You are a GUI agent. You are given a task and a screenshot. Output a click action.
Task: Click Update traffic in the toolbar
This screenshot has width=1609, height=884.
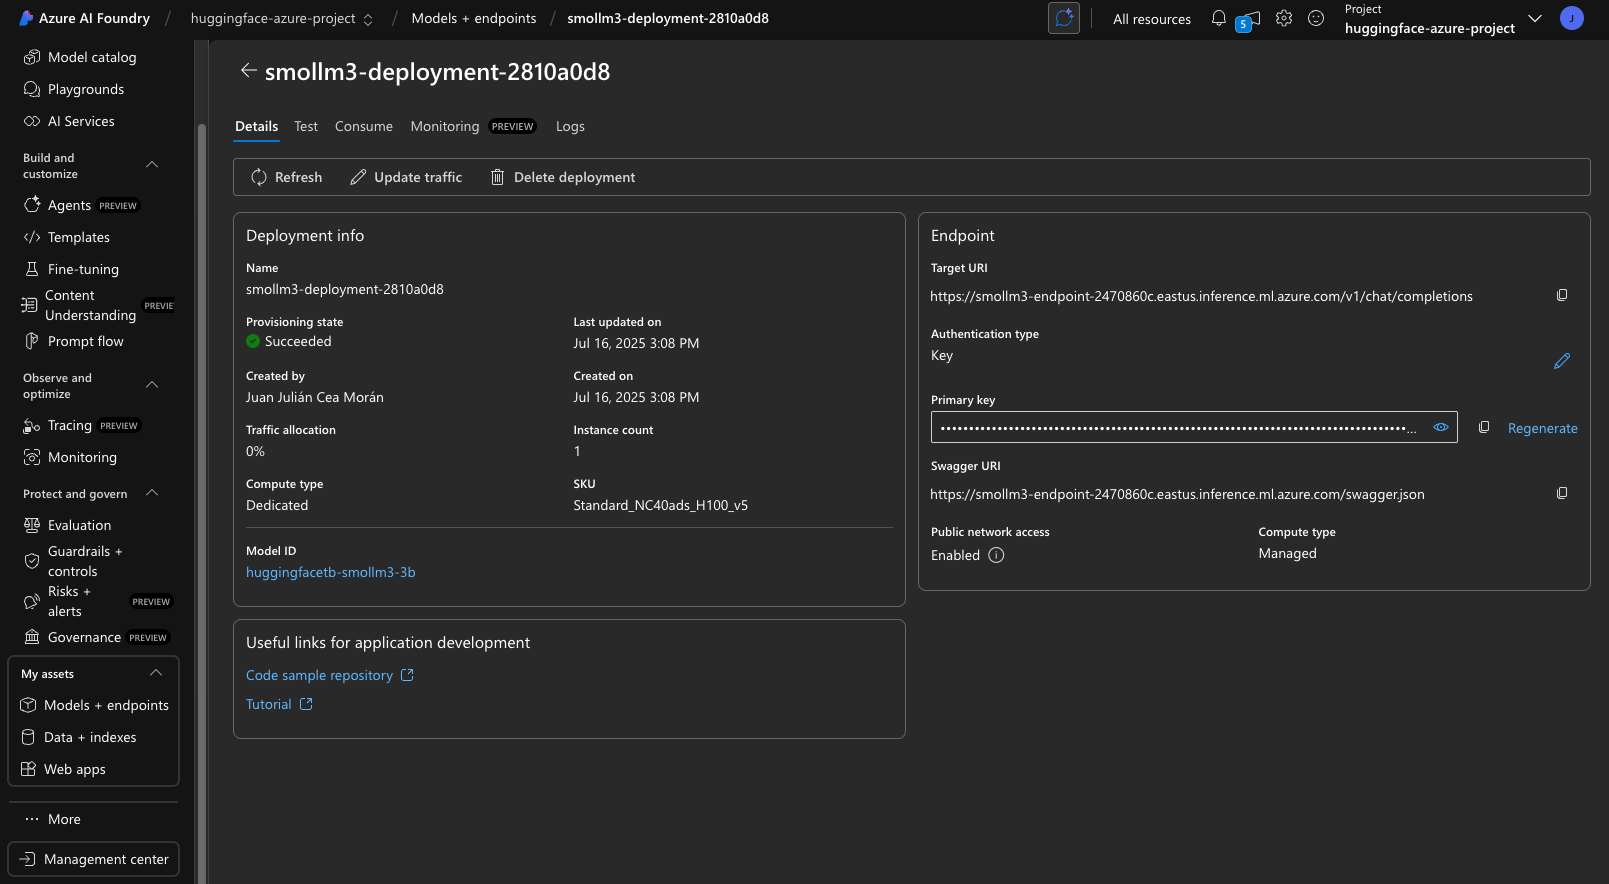click(406, 177)
